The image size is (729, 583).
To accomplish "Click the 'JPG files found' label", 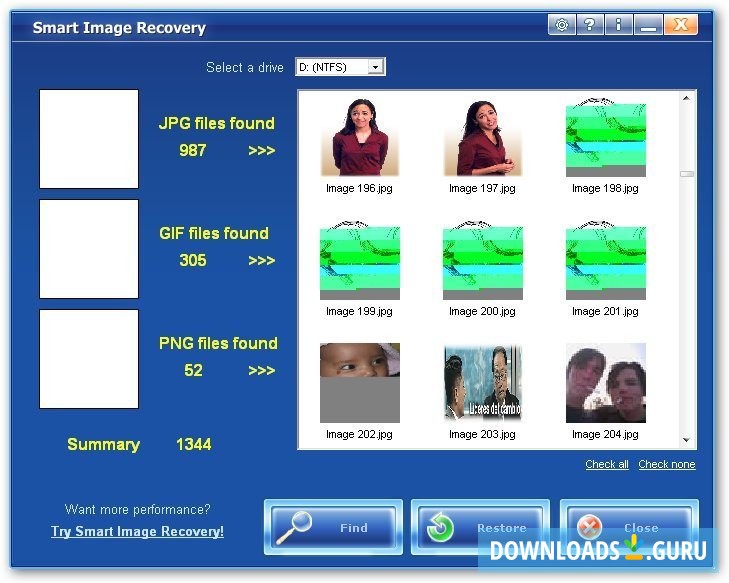I will click(217, 123).
